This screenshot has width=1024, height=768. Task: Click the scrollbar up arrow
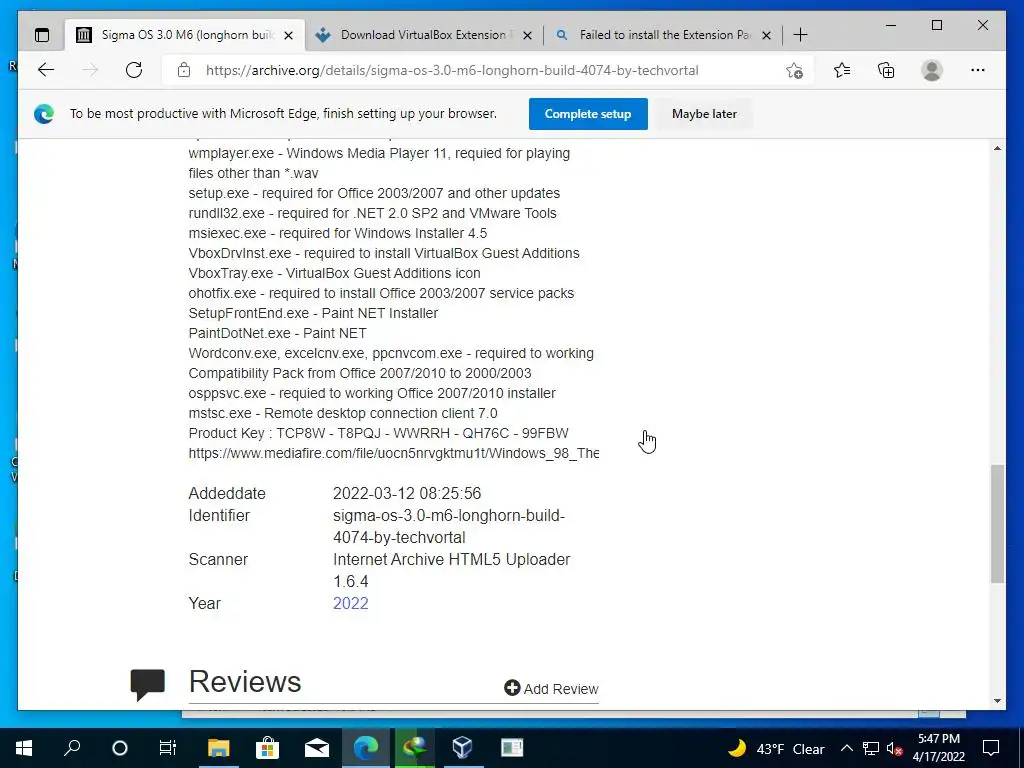[997, 149]
